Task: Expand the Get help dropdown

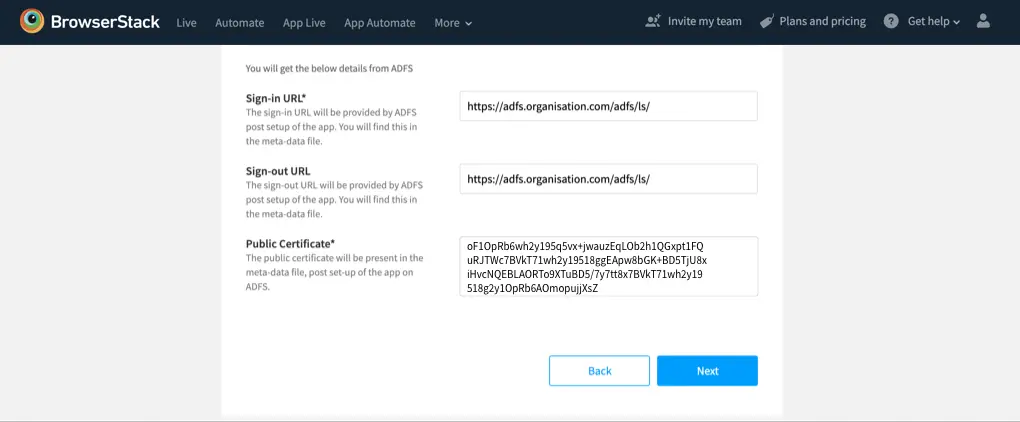Action: (933, 21)
